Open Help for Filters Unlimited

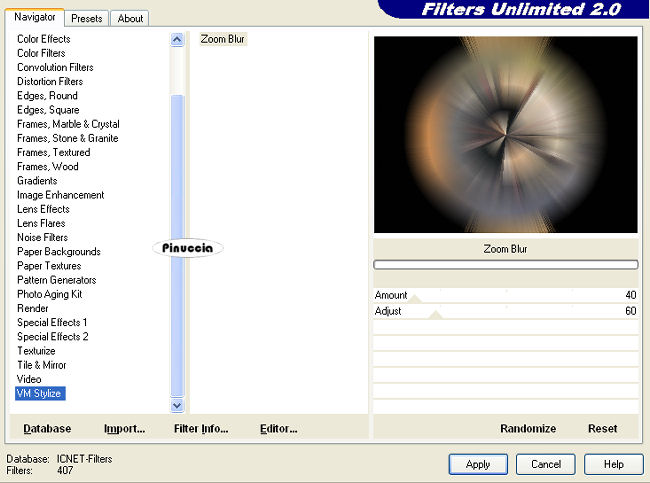[x=614, y=464]
